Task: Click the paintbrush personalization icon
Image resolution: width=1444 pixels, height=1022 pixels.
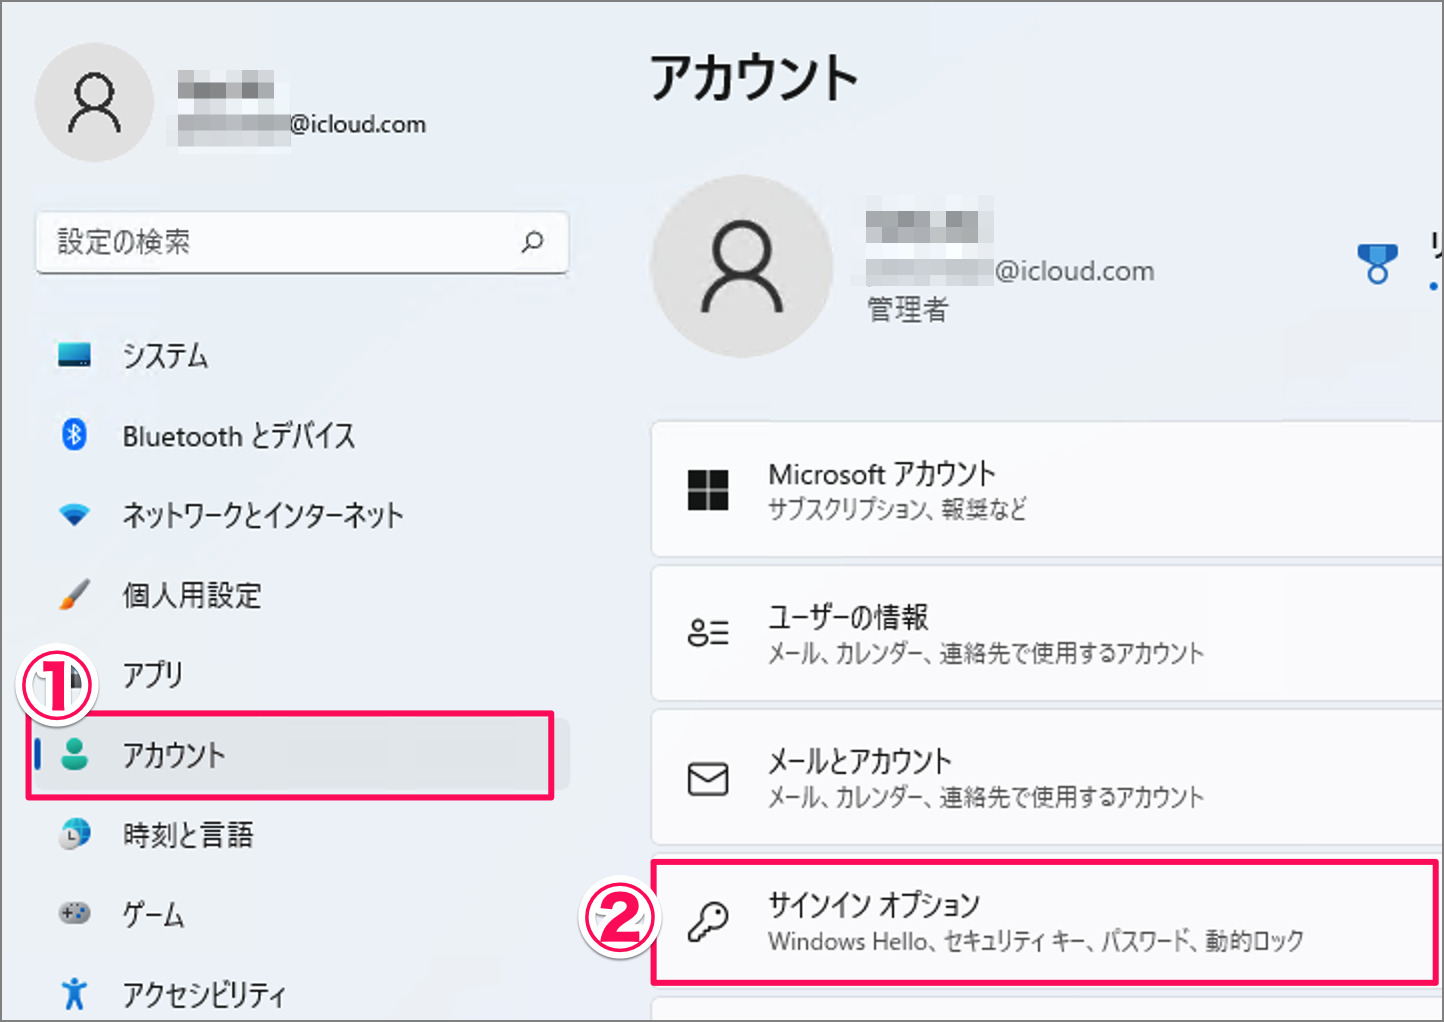Action: pyautogui.click(x=74, y=595)
